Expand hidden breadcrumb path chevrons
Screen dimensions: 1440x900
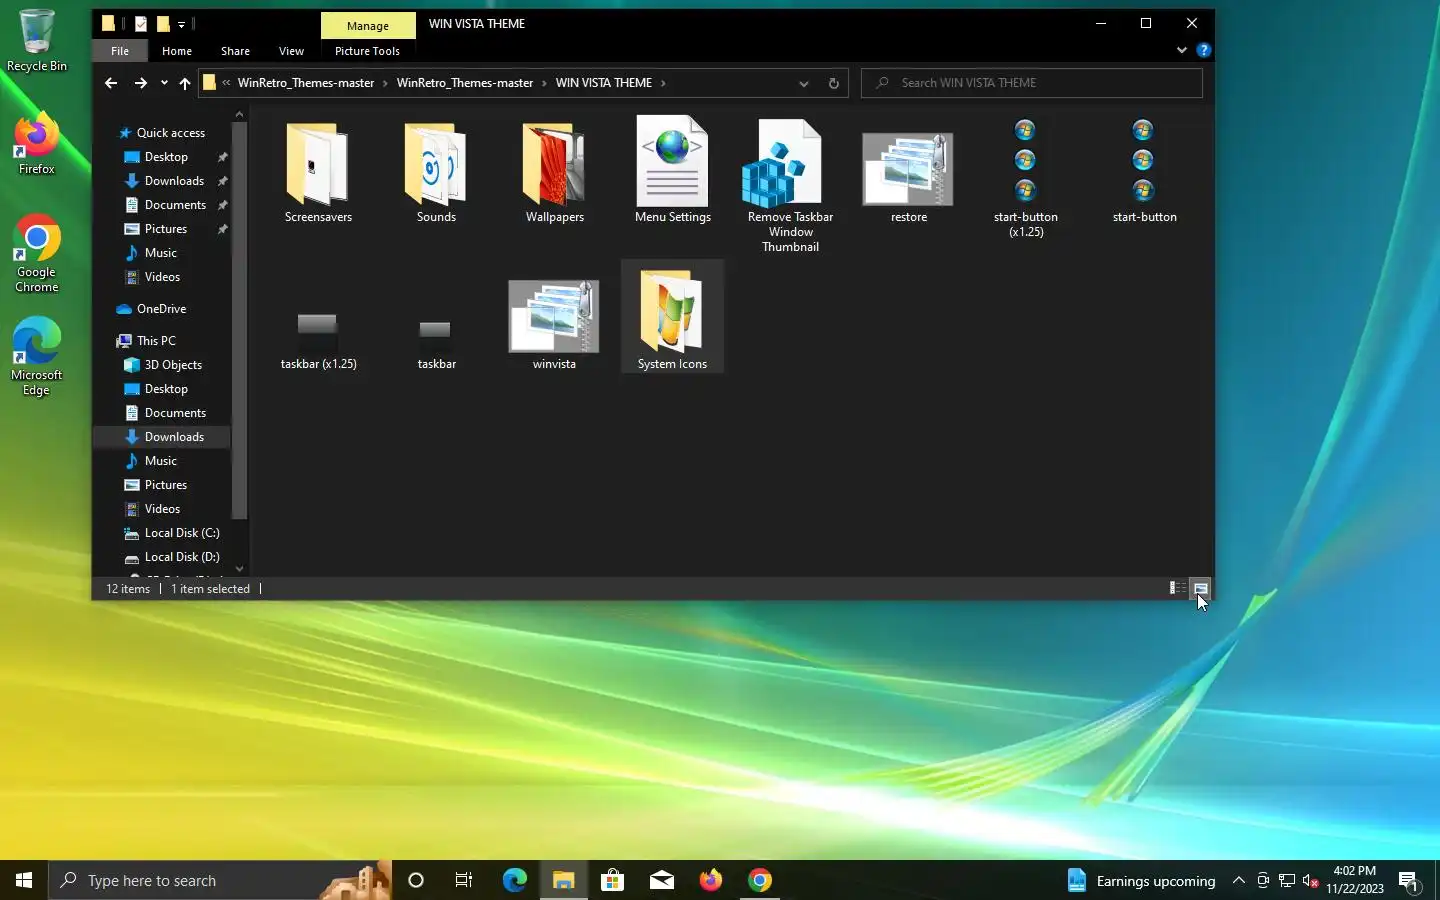click(226, 83)
